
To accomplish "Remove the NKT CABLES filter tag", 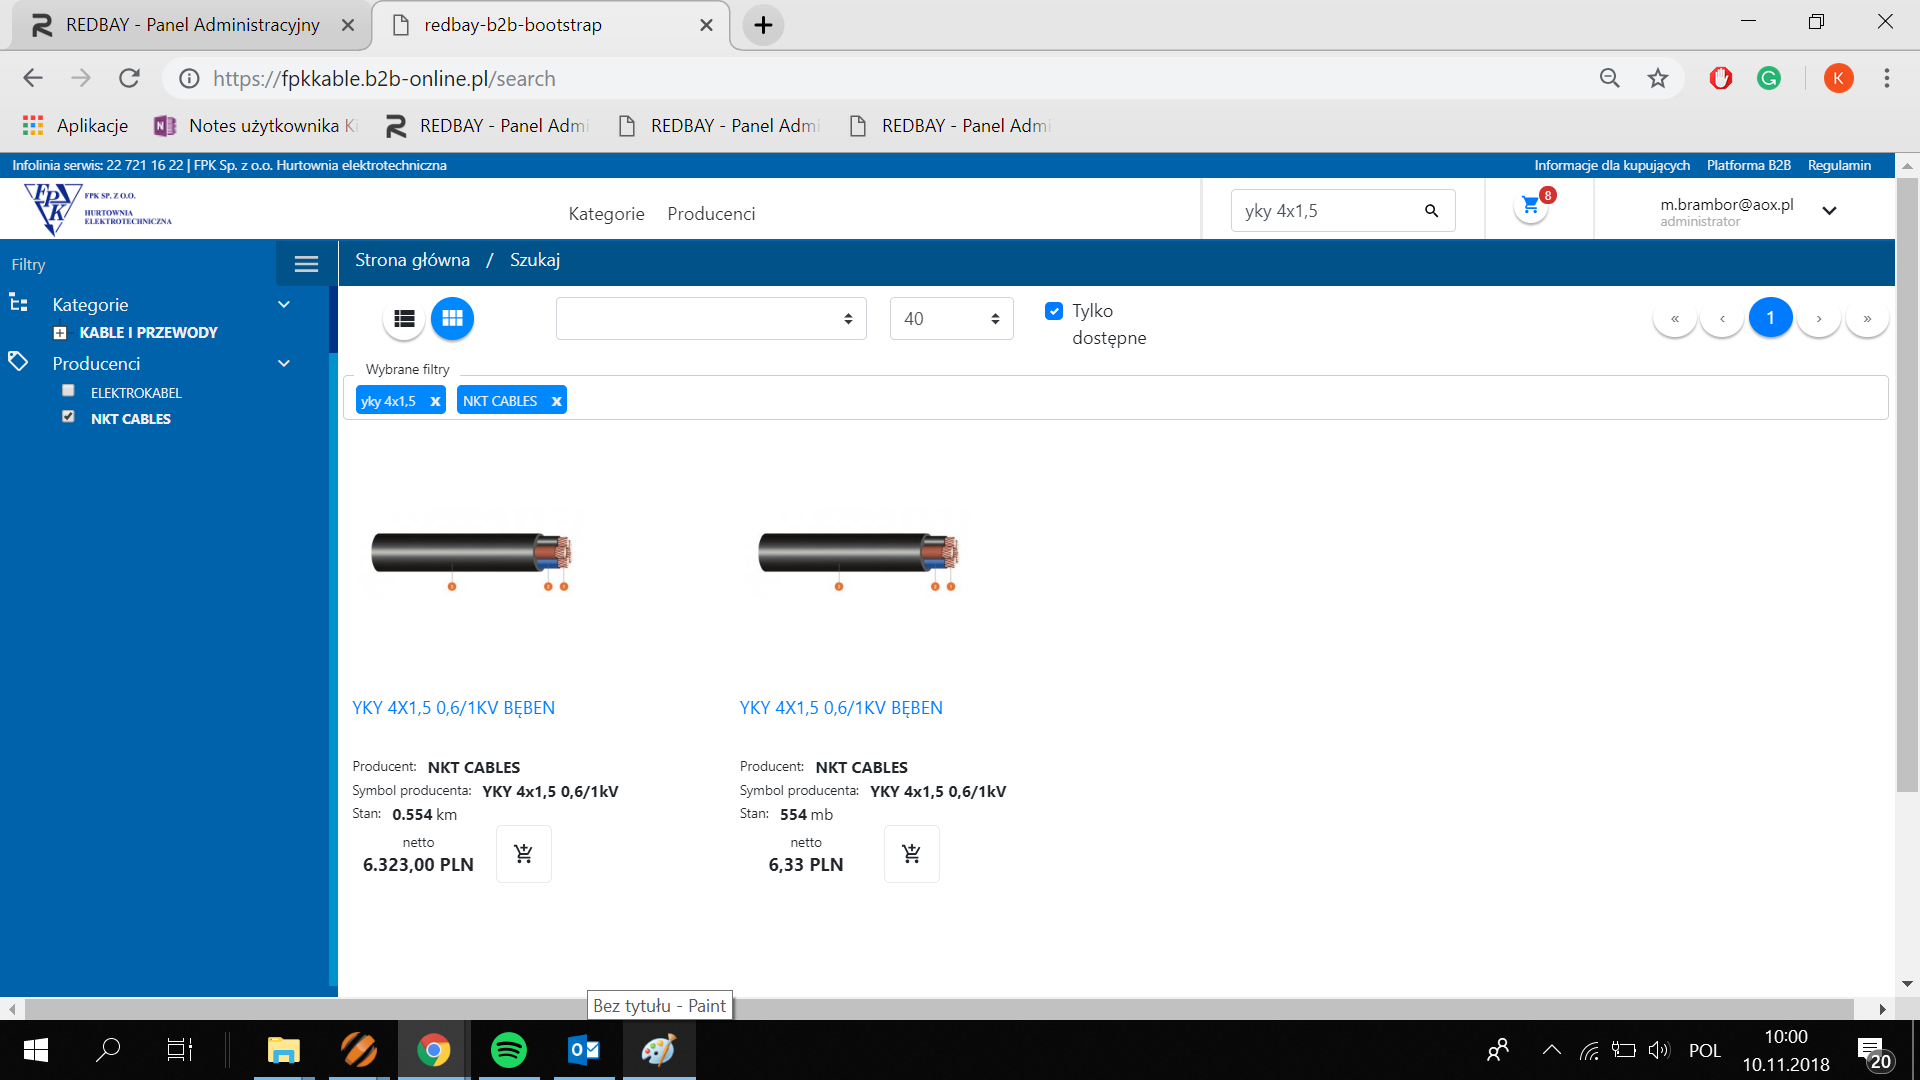I will 556,401.
